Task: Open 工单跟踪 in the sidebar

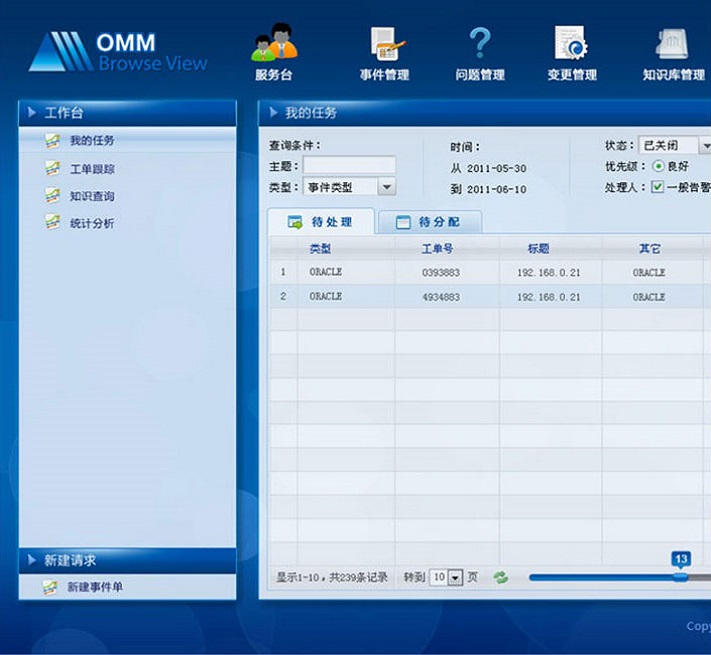Action: (x=91, y=169)
